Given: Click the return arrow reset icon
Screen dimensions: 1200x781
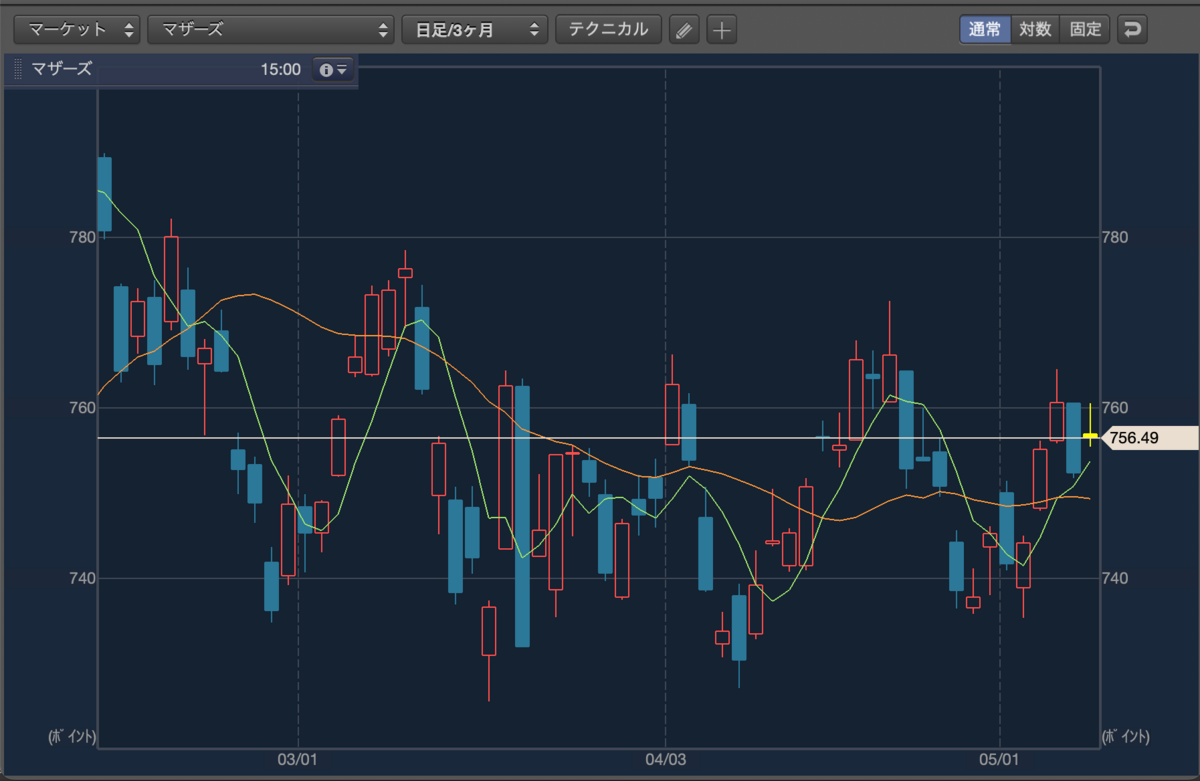Looking at the screenshot, I should [1132, 29].
